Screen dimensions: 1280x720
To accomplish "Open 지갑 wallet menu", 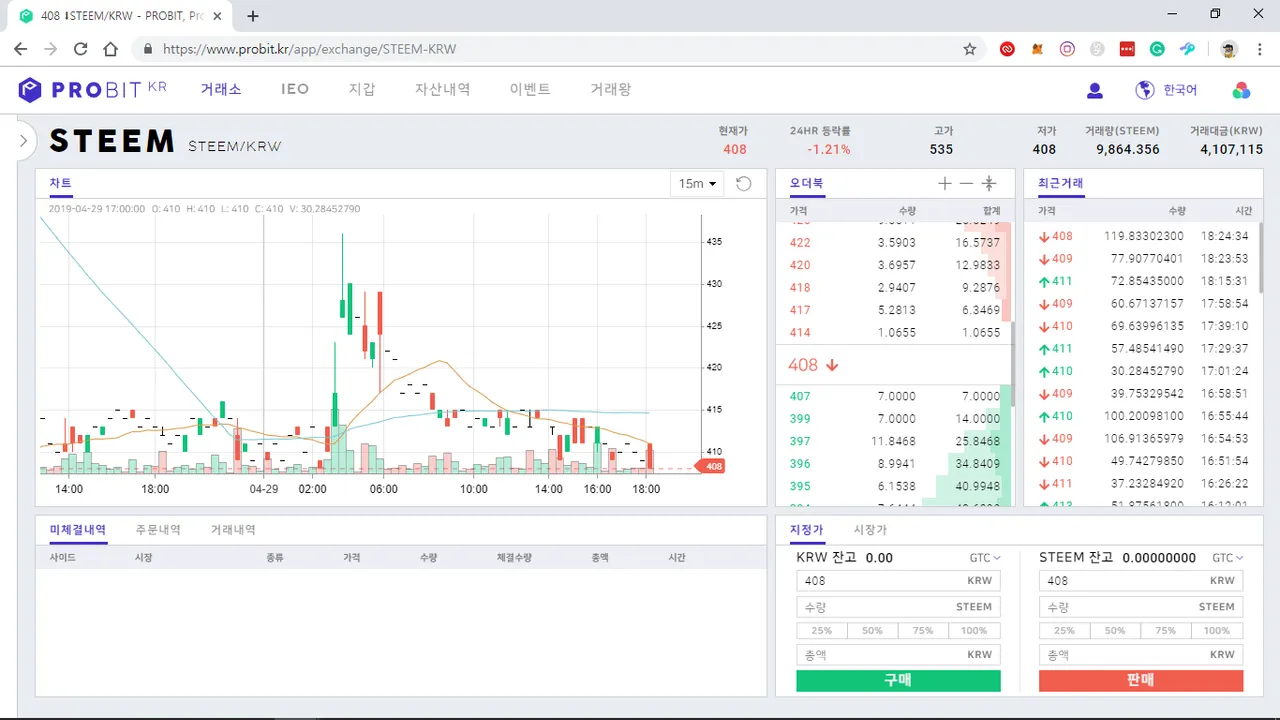I will [x=362, y=89].
